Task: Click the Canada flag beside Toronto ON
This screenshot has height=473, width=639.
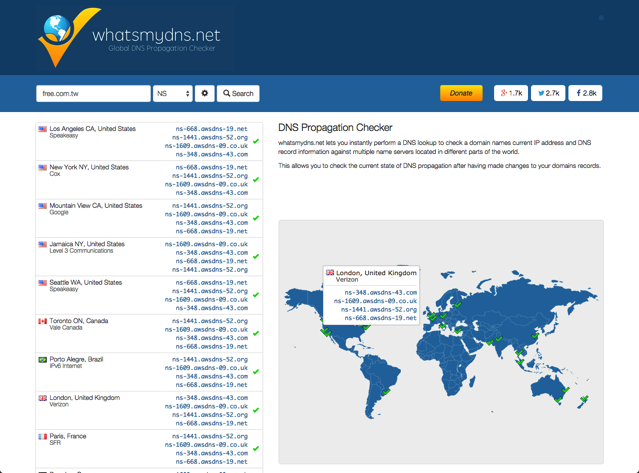Action: tap(42, 321)
